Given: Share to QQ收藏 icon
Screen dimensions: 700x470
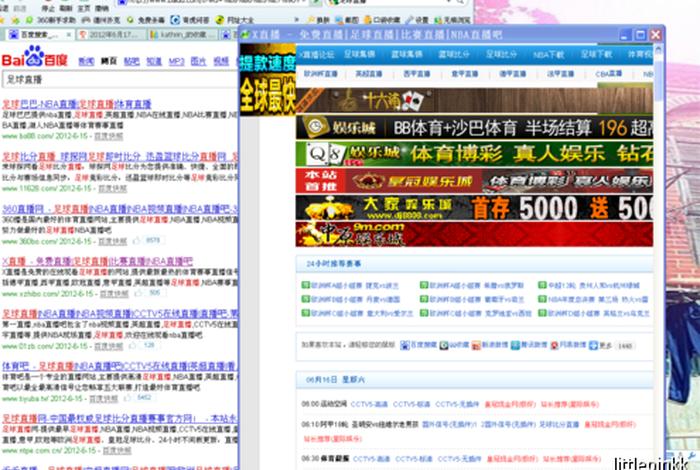Looking at the screenshot, I should 443,345.
